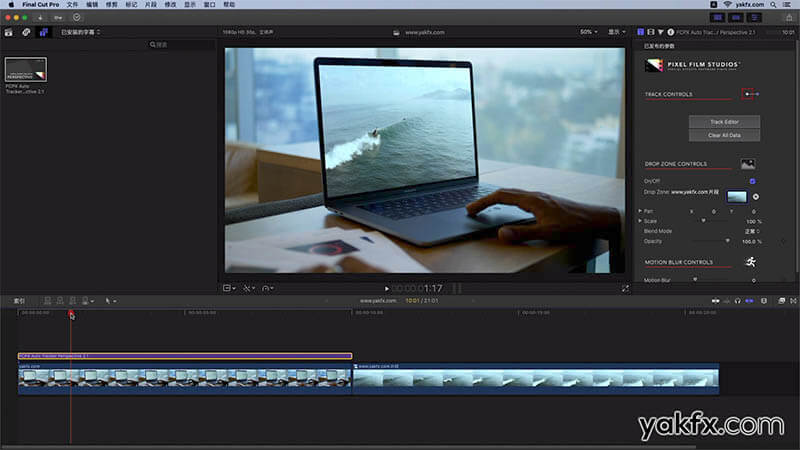Select the purple Auto Tracker title clip

(x=185, y=356)
